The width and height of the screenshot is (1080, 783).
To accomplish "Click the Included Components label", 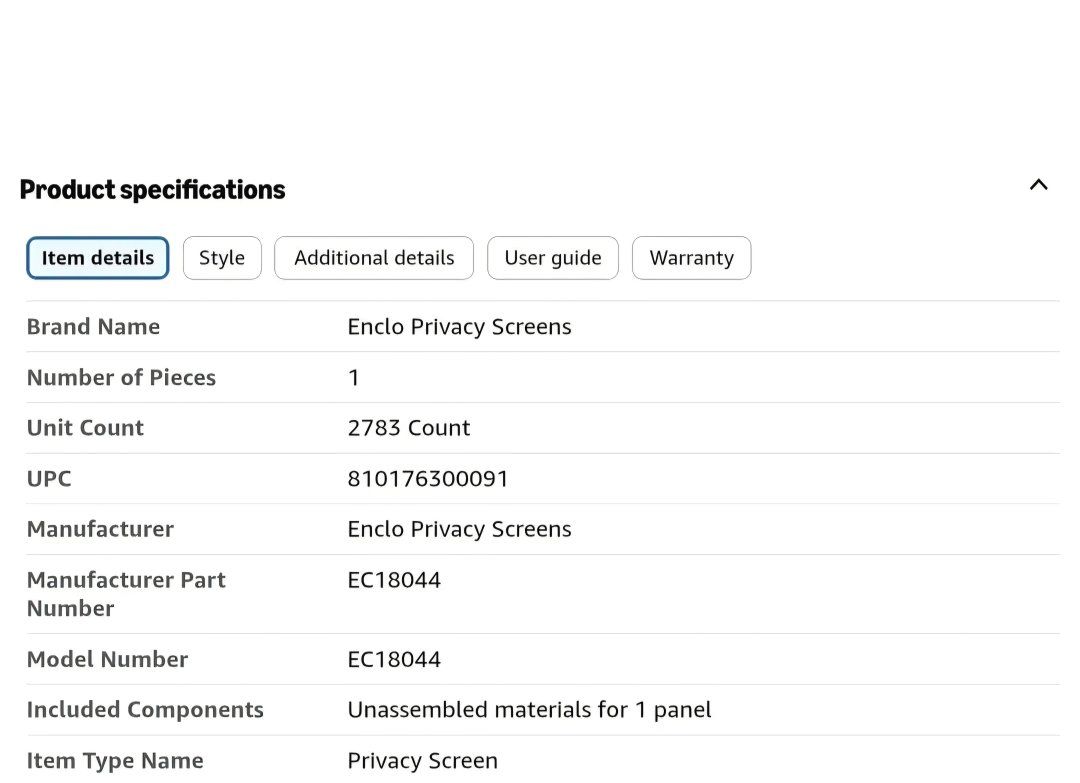I will point(145,710).
